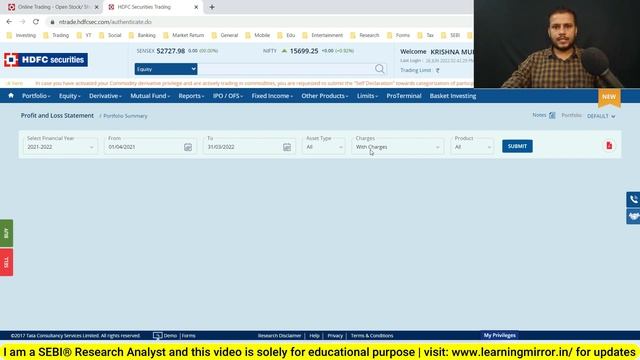
Task: Click the stock search input field
Action: (286, 69)
